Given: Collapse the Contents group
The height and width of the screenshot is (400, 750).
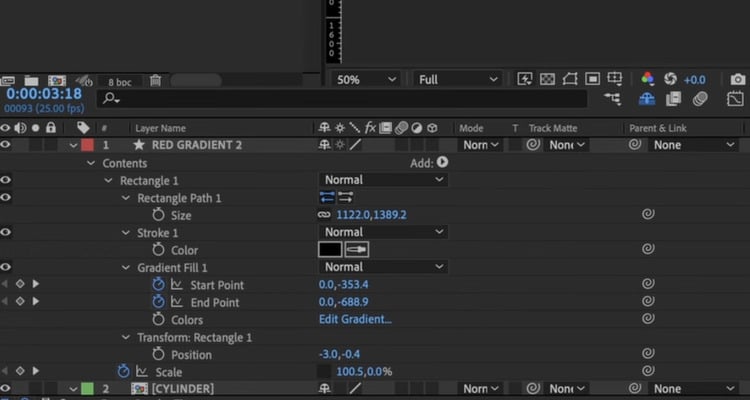Looking at the screenshot, I should [x=91, y=163].
